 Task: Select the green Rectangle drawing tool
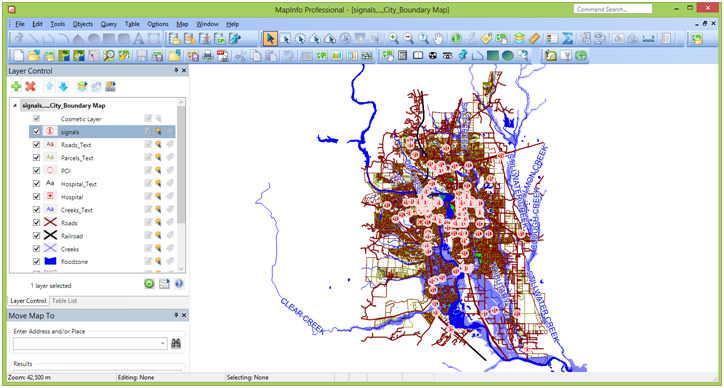coord(493,55)
